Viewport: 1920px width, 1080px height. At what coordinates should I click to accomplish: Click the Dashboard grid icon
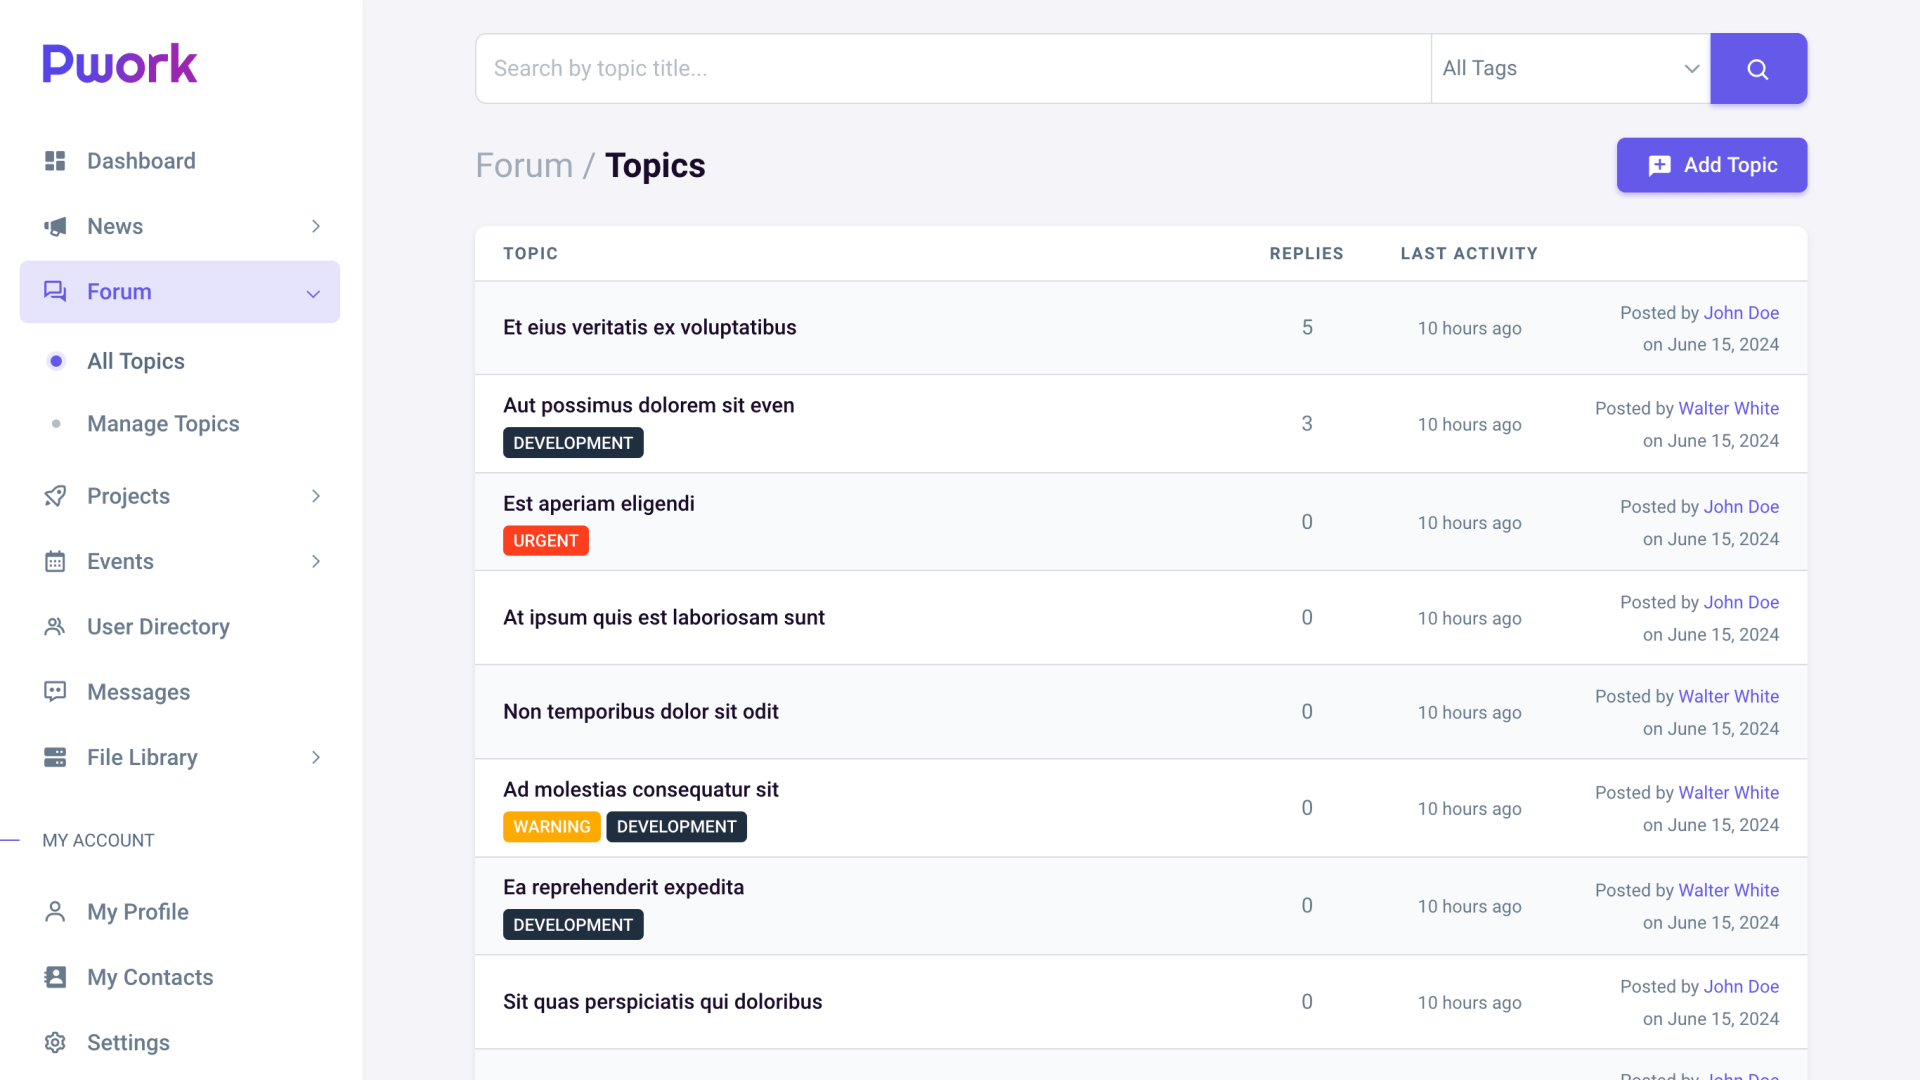55,161
